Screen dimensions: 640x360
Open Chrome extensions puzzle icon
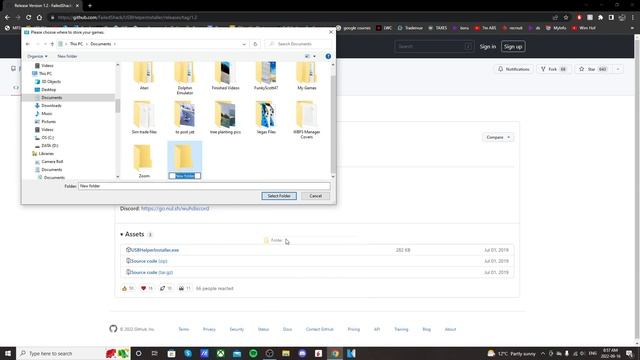point(600,18)
